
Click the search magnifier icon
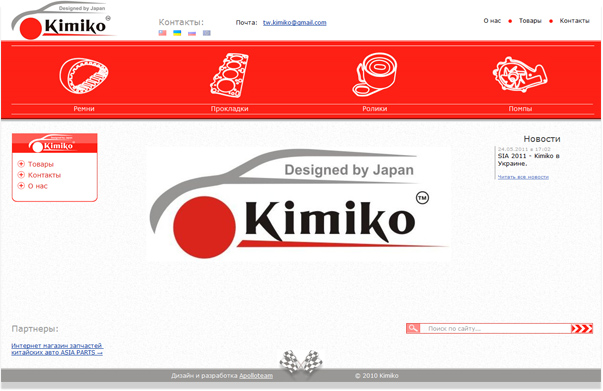pos(413,328)
